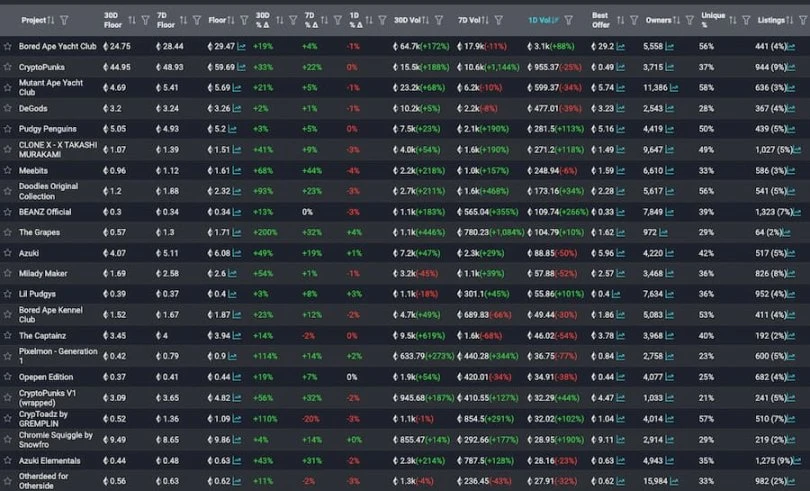Open floor chart for The Captainz
The width and height of the screenshot is (810, 491).
click(x=240, y=336)
